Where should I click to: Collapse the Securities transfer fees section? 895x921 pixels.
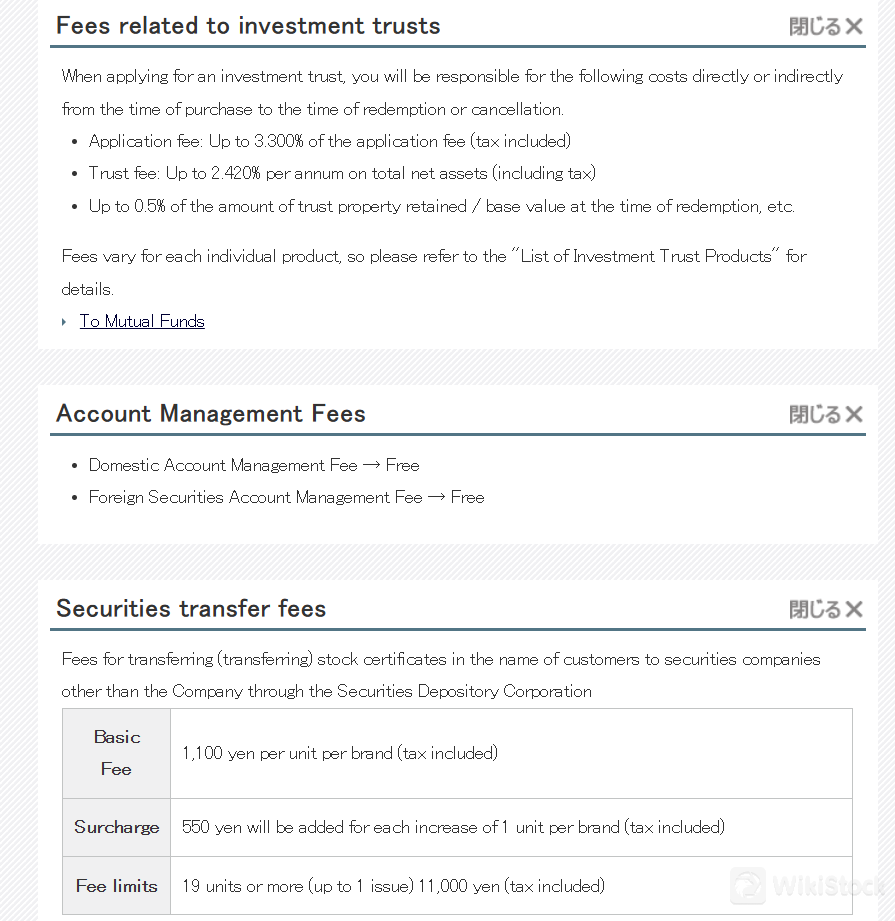point(826,608)
